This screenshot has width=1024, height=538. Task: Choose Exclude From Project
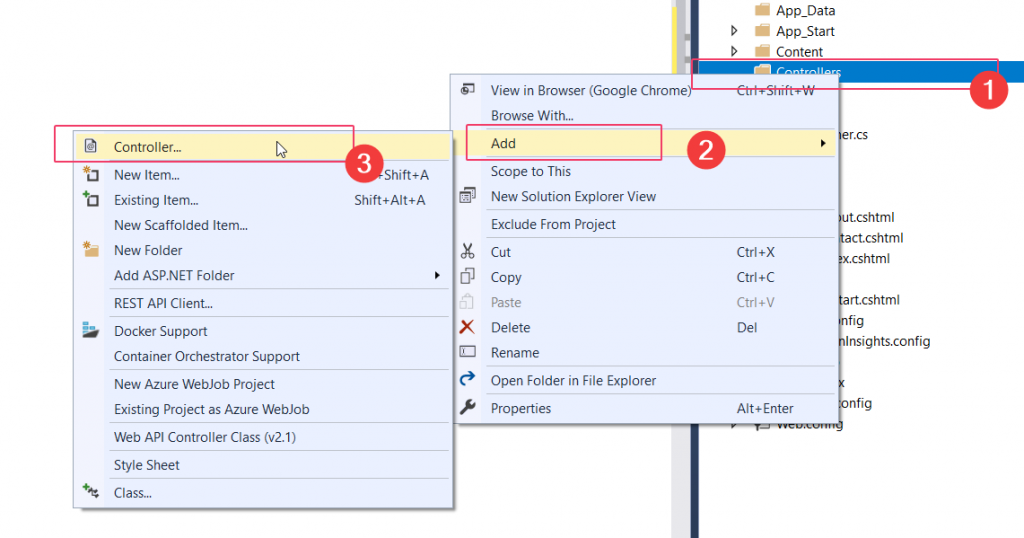(553, 224)
